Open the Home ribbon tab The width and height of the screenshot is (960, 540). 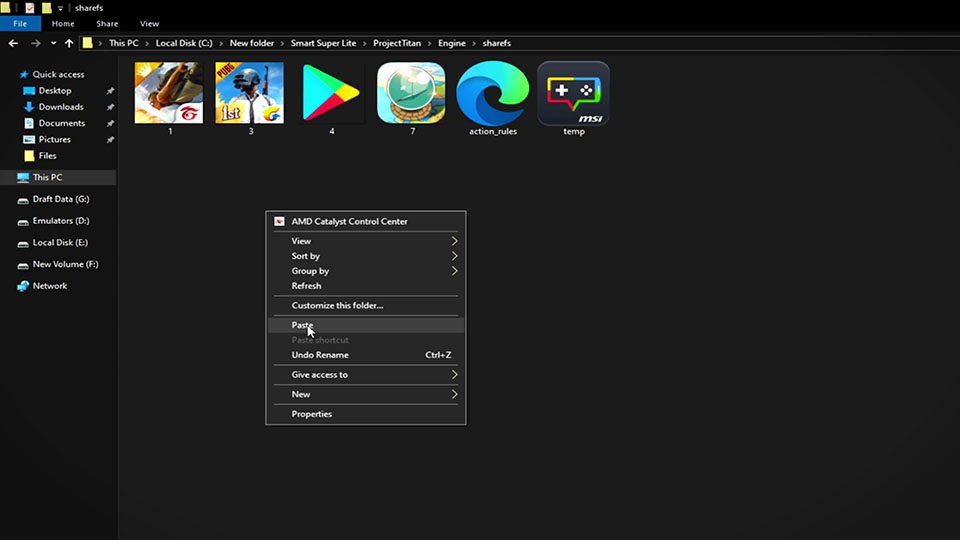pyautogui.click(x=63, y=23)
